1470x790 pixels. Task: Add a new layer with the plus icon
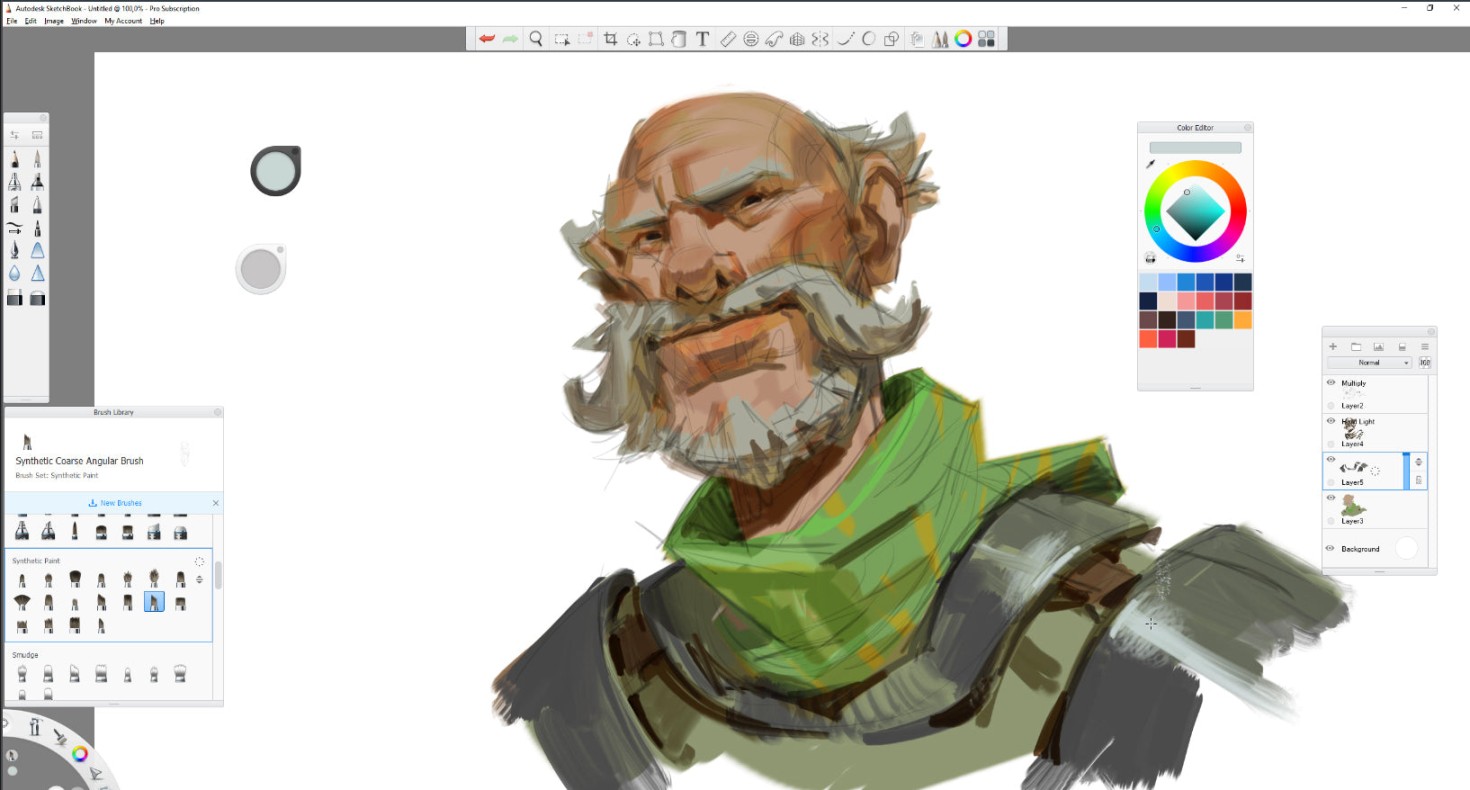[x=1334, y=346]
